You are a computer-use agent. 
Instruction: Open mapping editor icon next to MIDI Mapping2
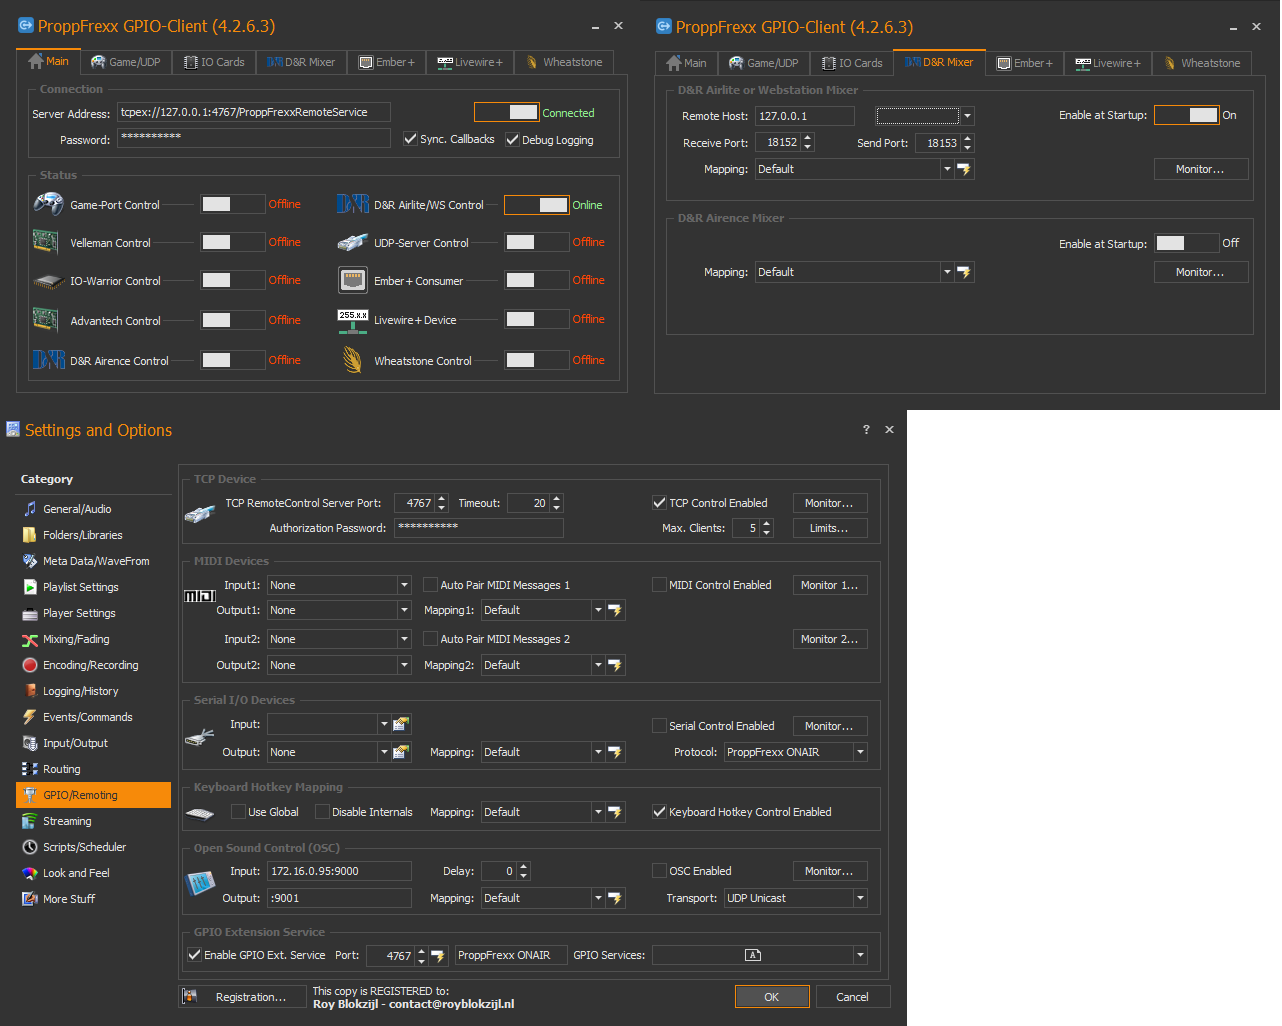tap(615, 665)
